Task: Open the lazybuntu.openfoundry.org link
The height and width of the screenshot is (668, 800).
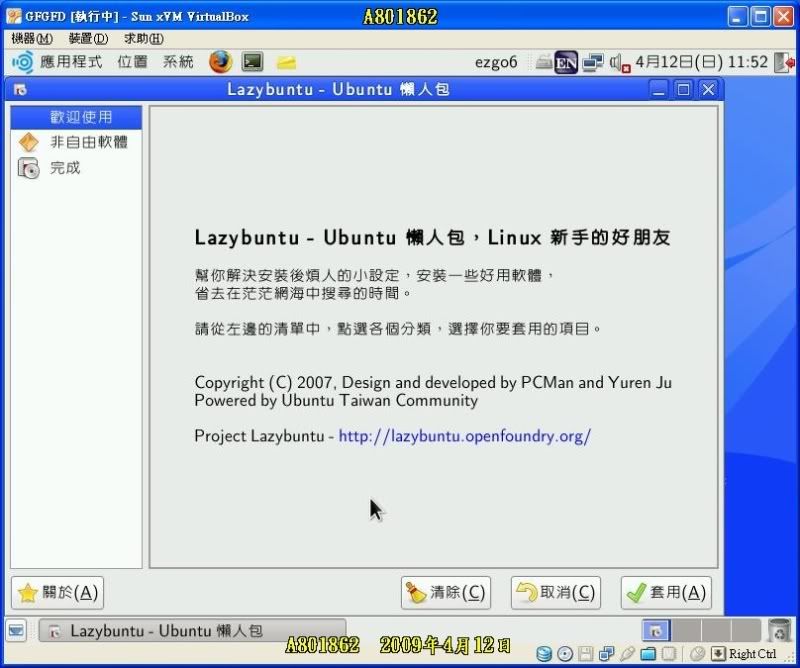Action: [465, 436]
